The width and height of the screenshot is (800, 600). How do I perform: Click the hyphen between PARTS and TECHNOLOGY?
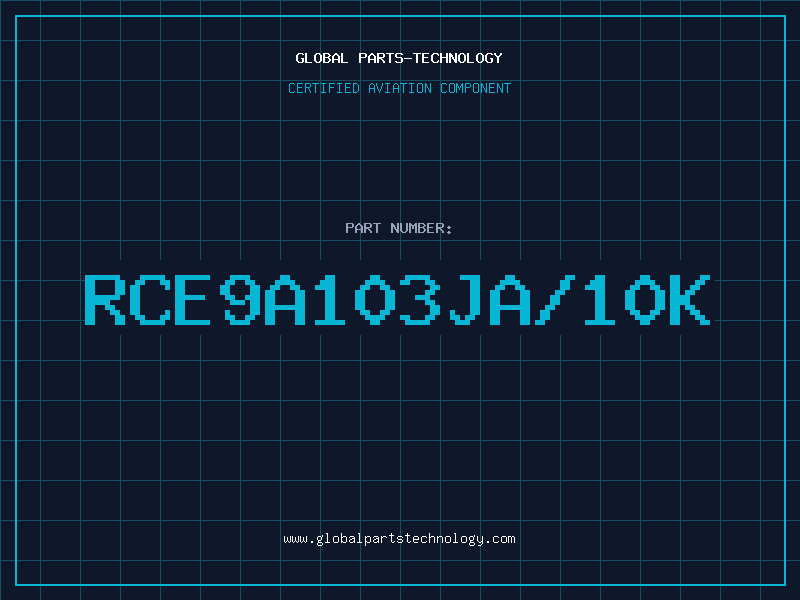[407, 58]
